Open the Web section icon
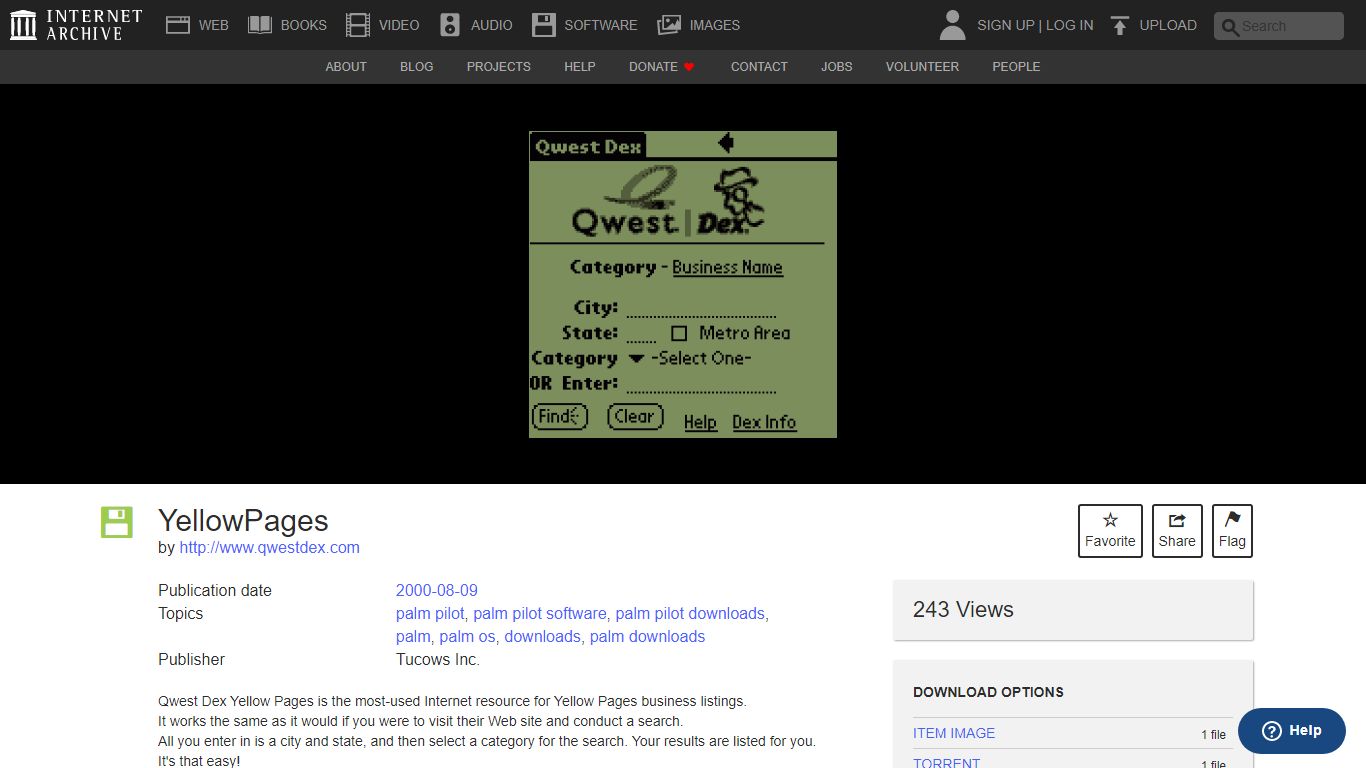The width and height of the screenshot is (1366, 768). (178, 25)
